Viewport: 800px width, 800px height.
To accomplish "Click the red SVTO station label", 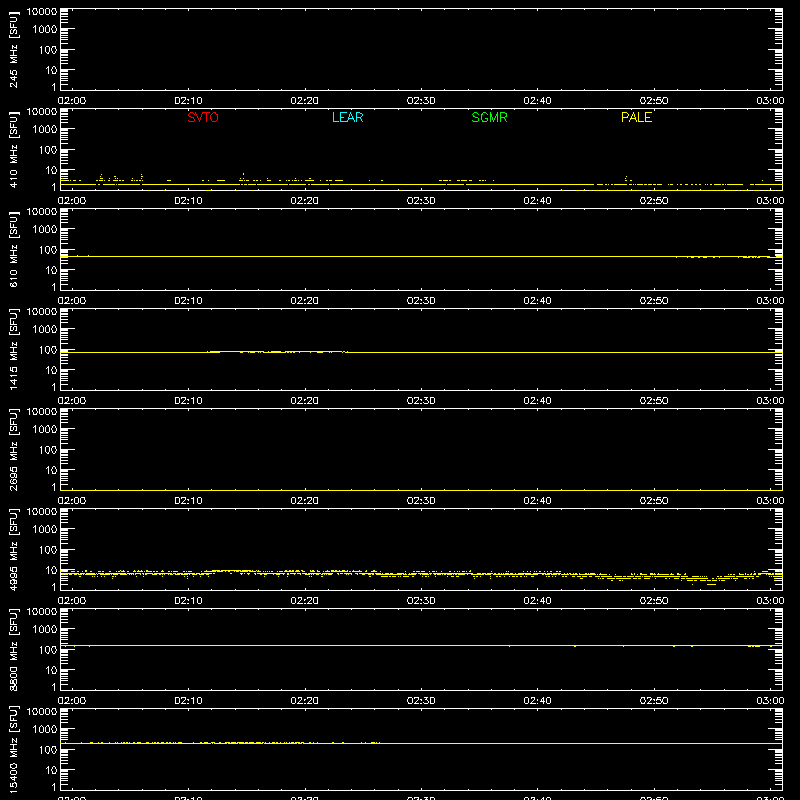I will pyautogui.click(x=203, y=117).
